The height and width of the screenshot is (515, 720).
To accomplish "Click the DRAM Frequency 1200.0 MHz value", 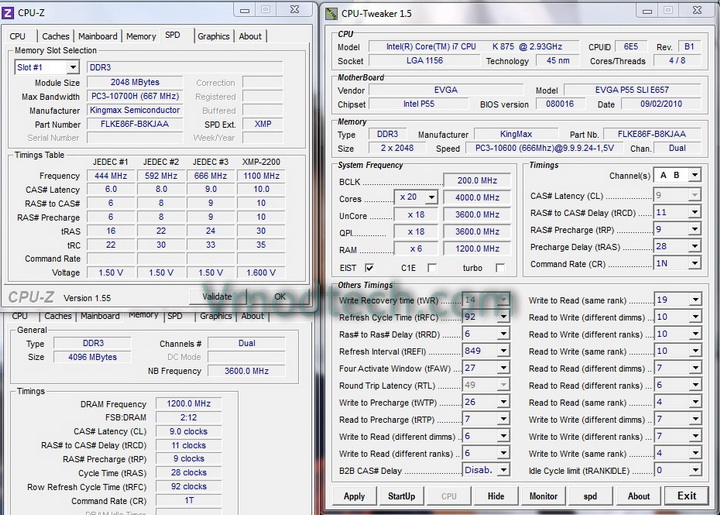I will tap(189, 403).
